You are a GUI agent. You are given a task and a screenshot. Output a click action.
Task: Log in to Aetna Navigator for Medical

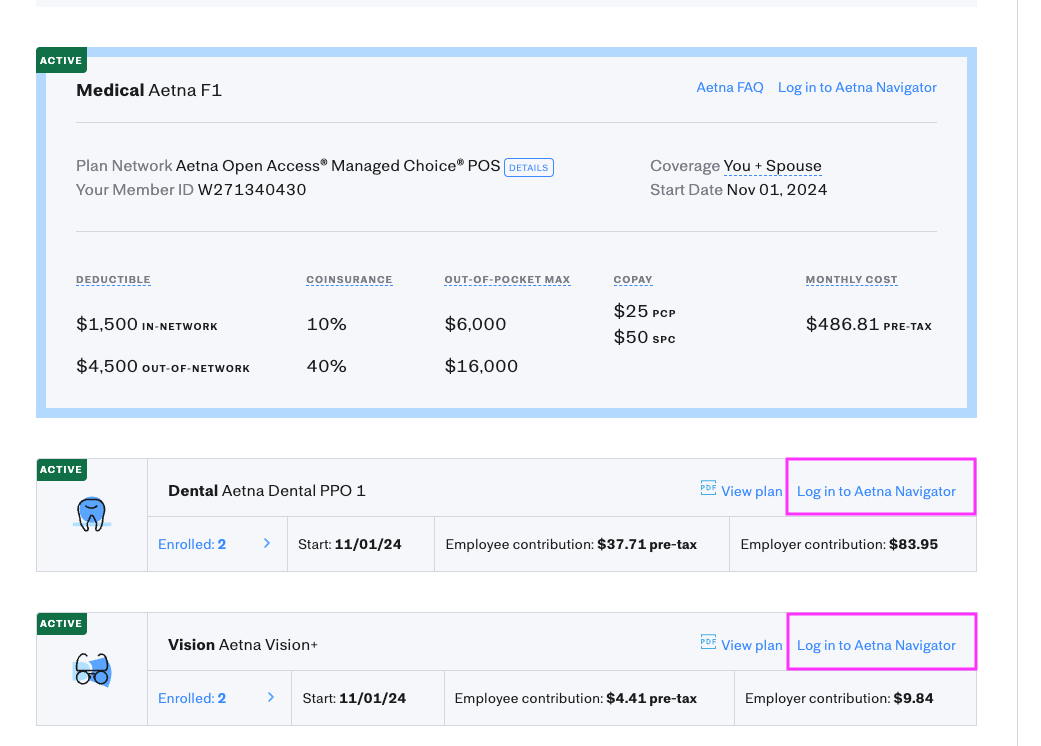(x=857, y=88)
